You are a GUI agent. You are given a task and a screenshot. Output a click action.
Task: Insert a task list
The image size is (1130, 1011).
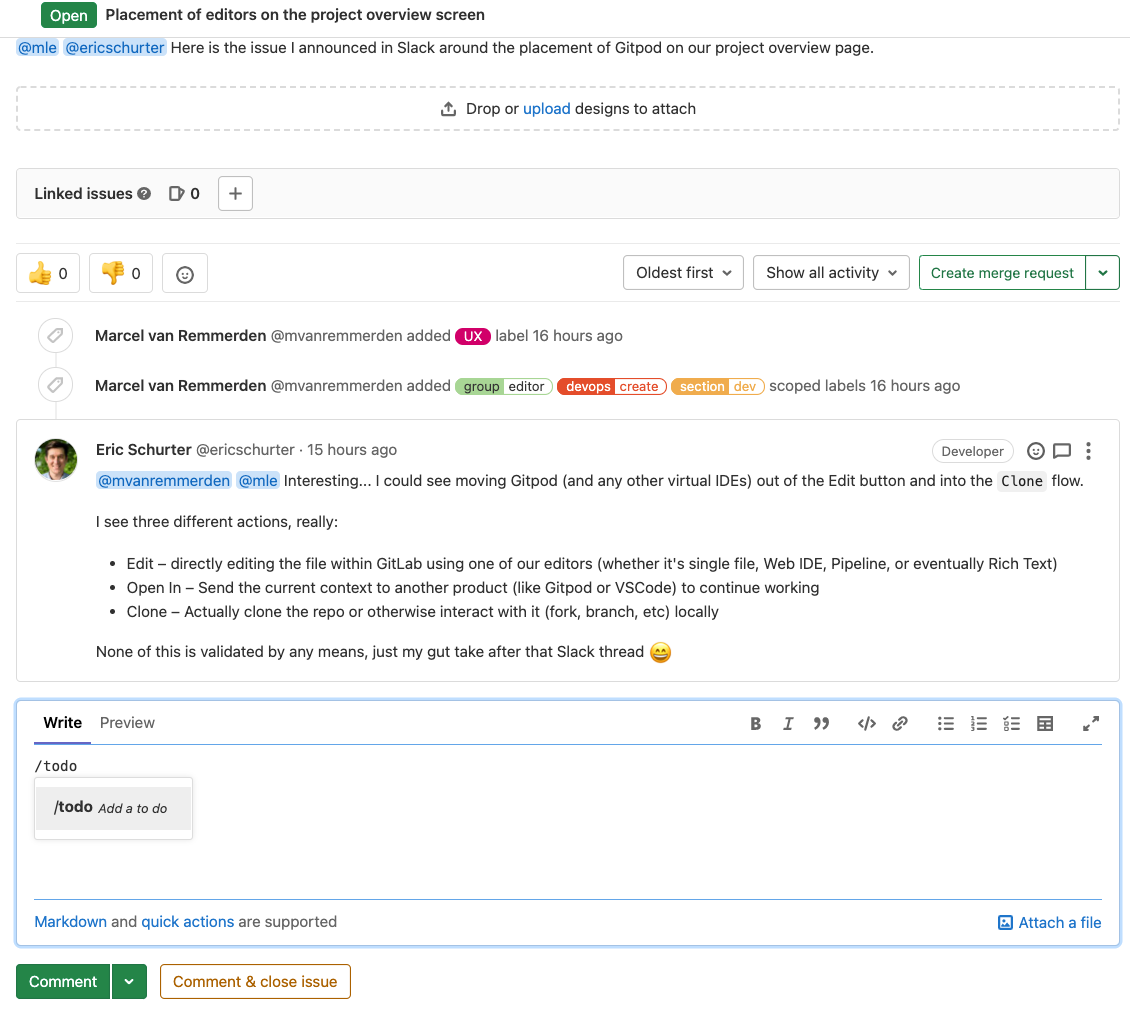click(1012, 724)
